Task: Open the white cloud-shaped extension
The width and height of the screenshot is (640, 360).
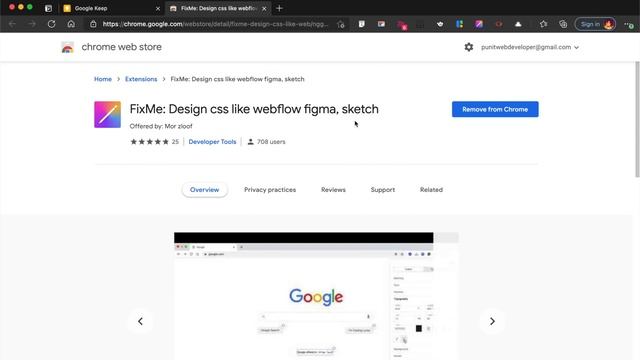Action: click(518, 24)
